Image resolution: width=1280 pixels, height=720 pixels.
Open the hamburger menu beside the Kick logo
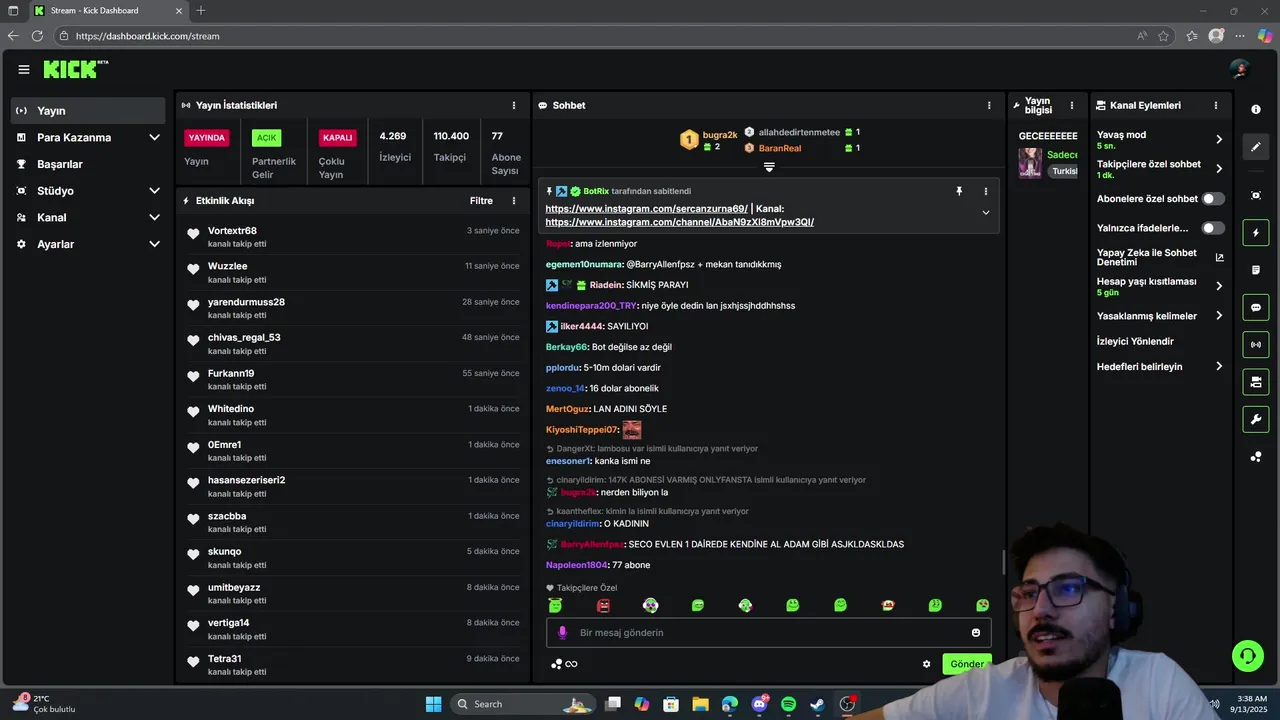(x=23, y=69)
